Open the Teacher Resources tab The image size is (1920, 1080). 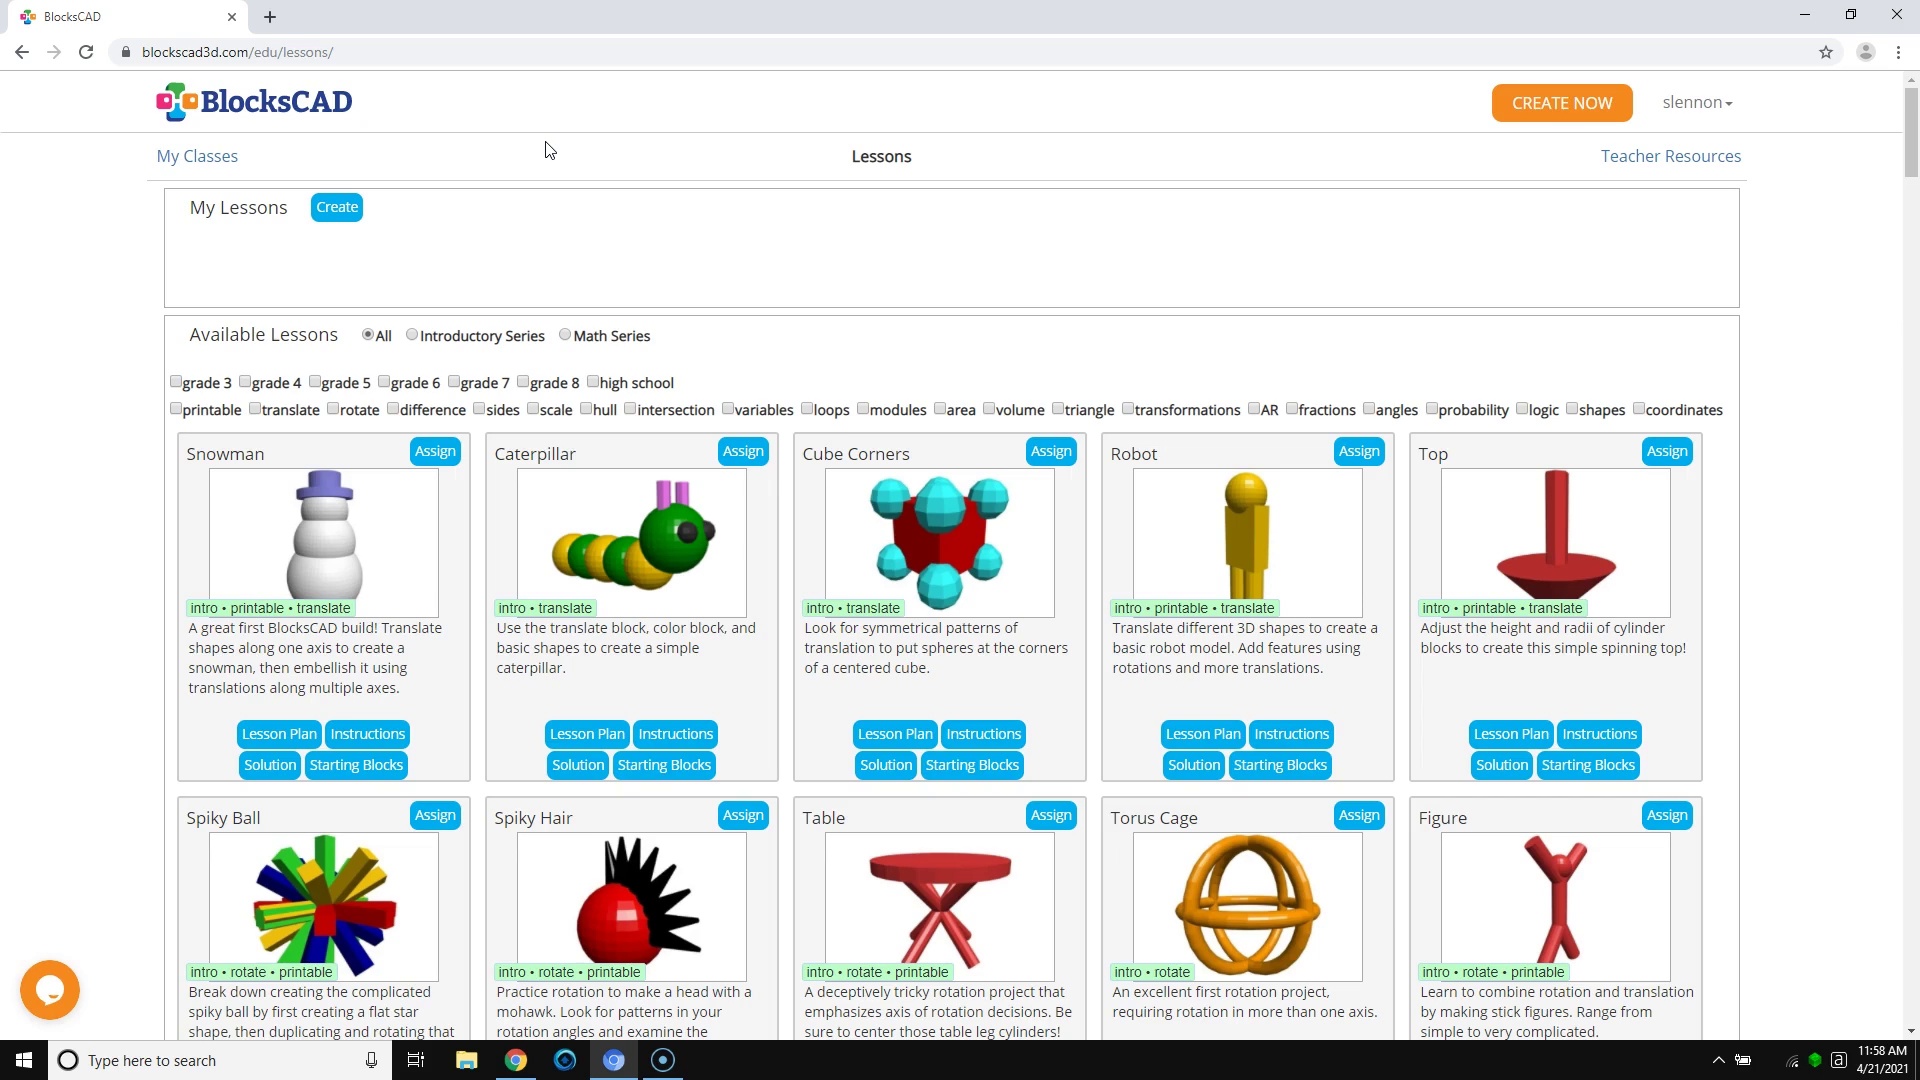point(1670,156)
